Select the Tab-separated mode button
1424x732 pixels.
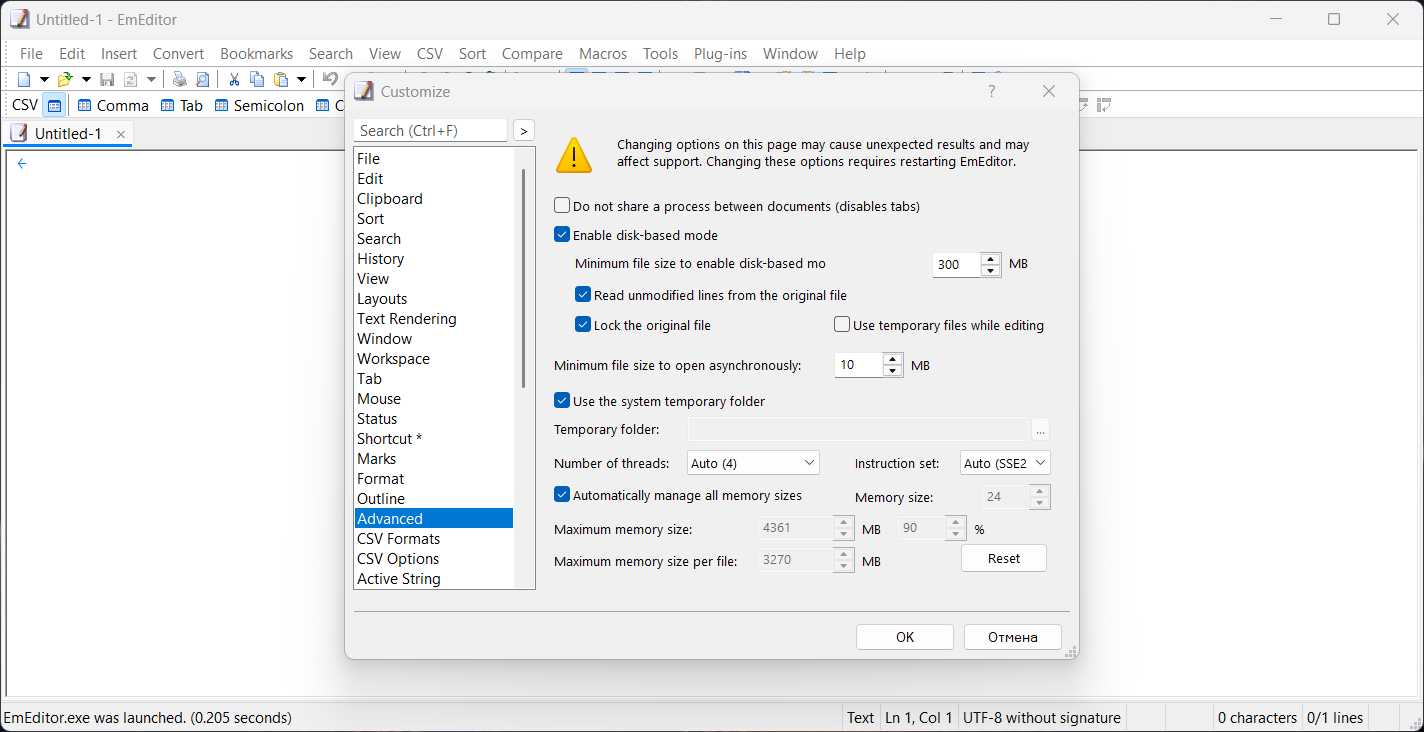pos(182,105)
